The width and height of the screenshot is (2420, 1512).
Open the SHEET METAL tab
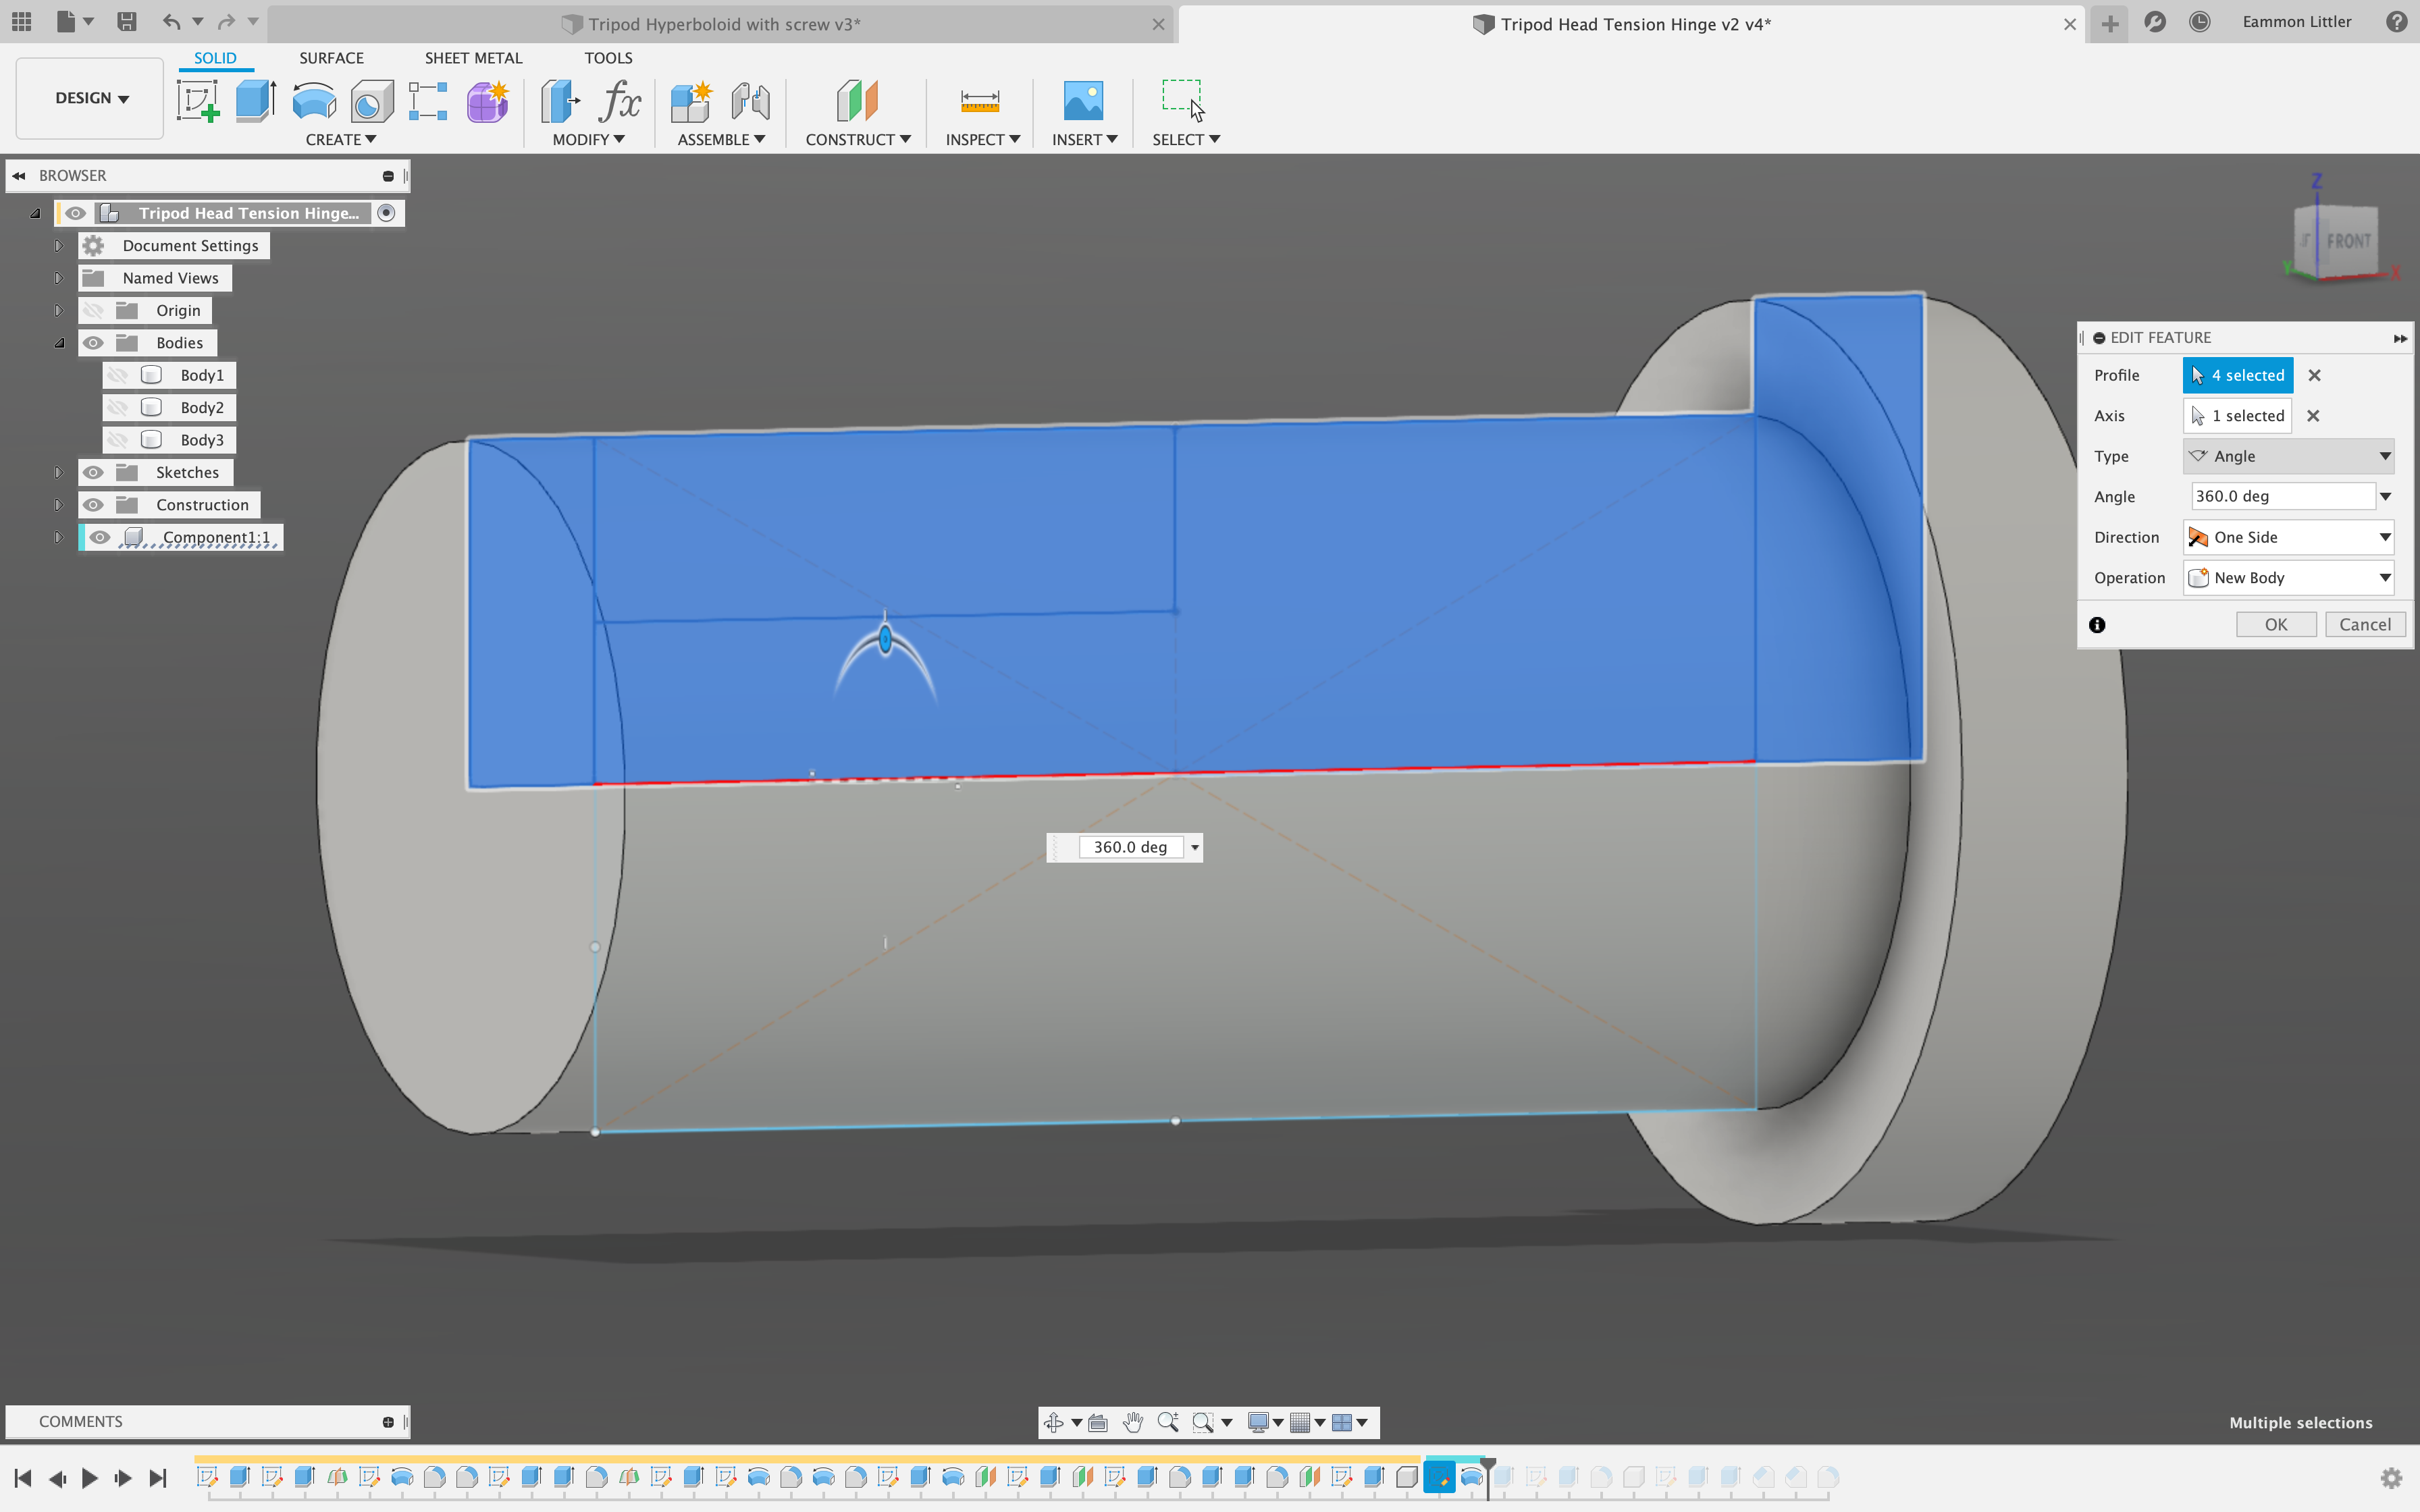[x=473, y=58]
